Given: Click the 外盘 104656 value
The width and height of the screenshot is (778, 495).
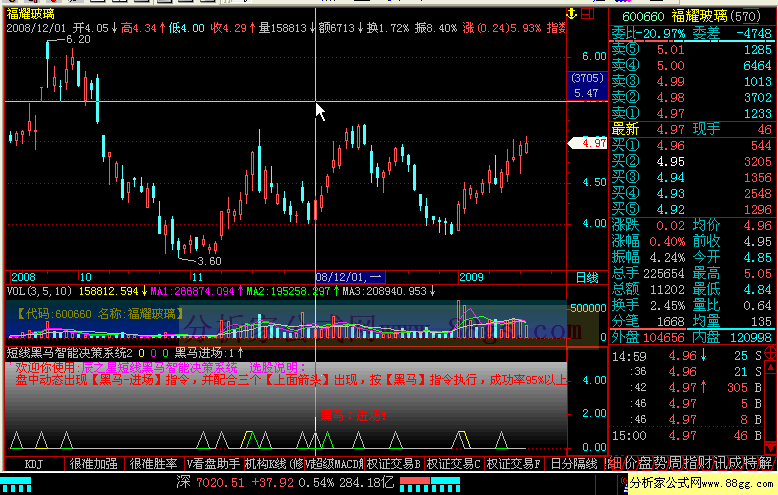Looking at the screenshot, I should 663,337.
